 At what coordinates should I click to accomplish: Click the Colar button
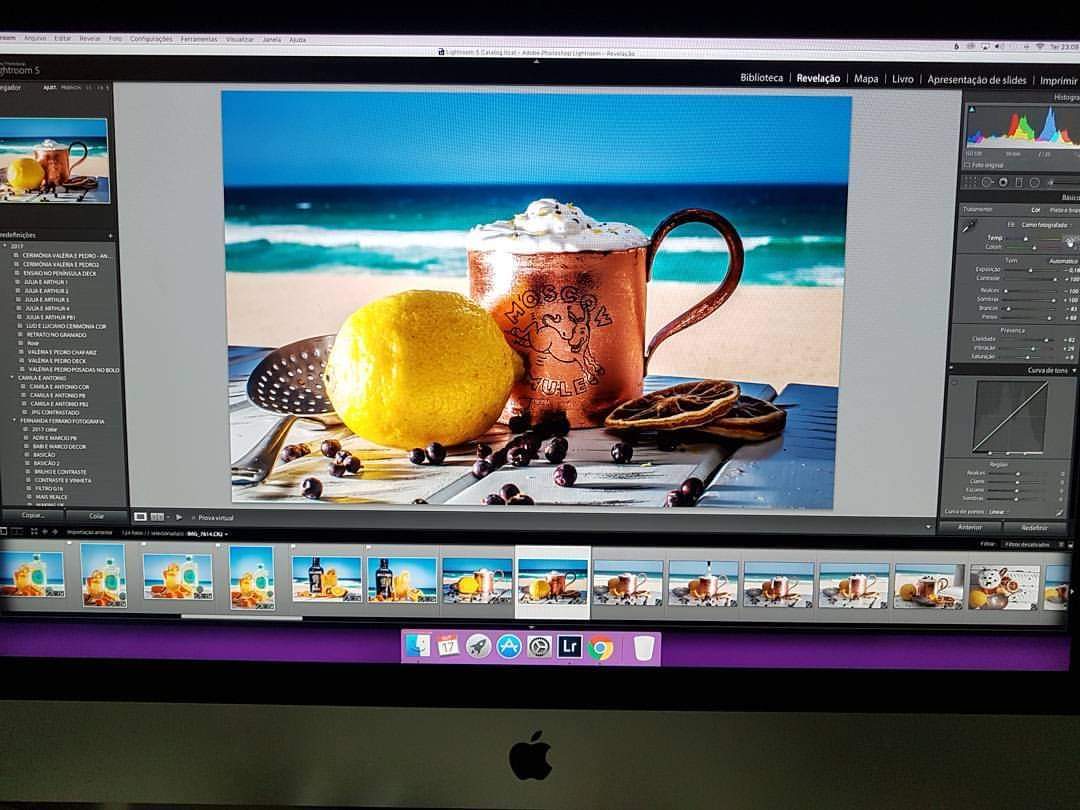(96, 516)
